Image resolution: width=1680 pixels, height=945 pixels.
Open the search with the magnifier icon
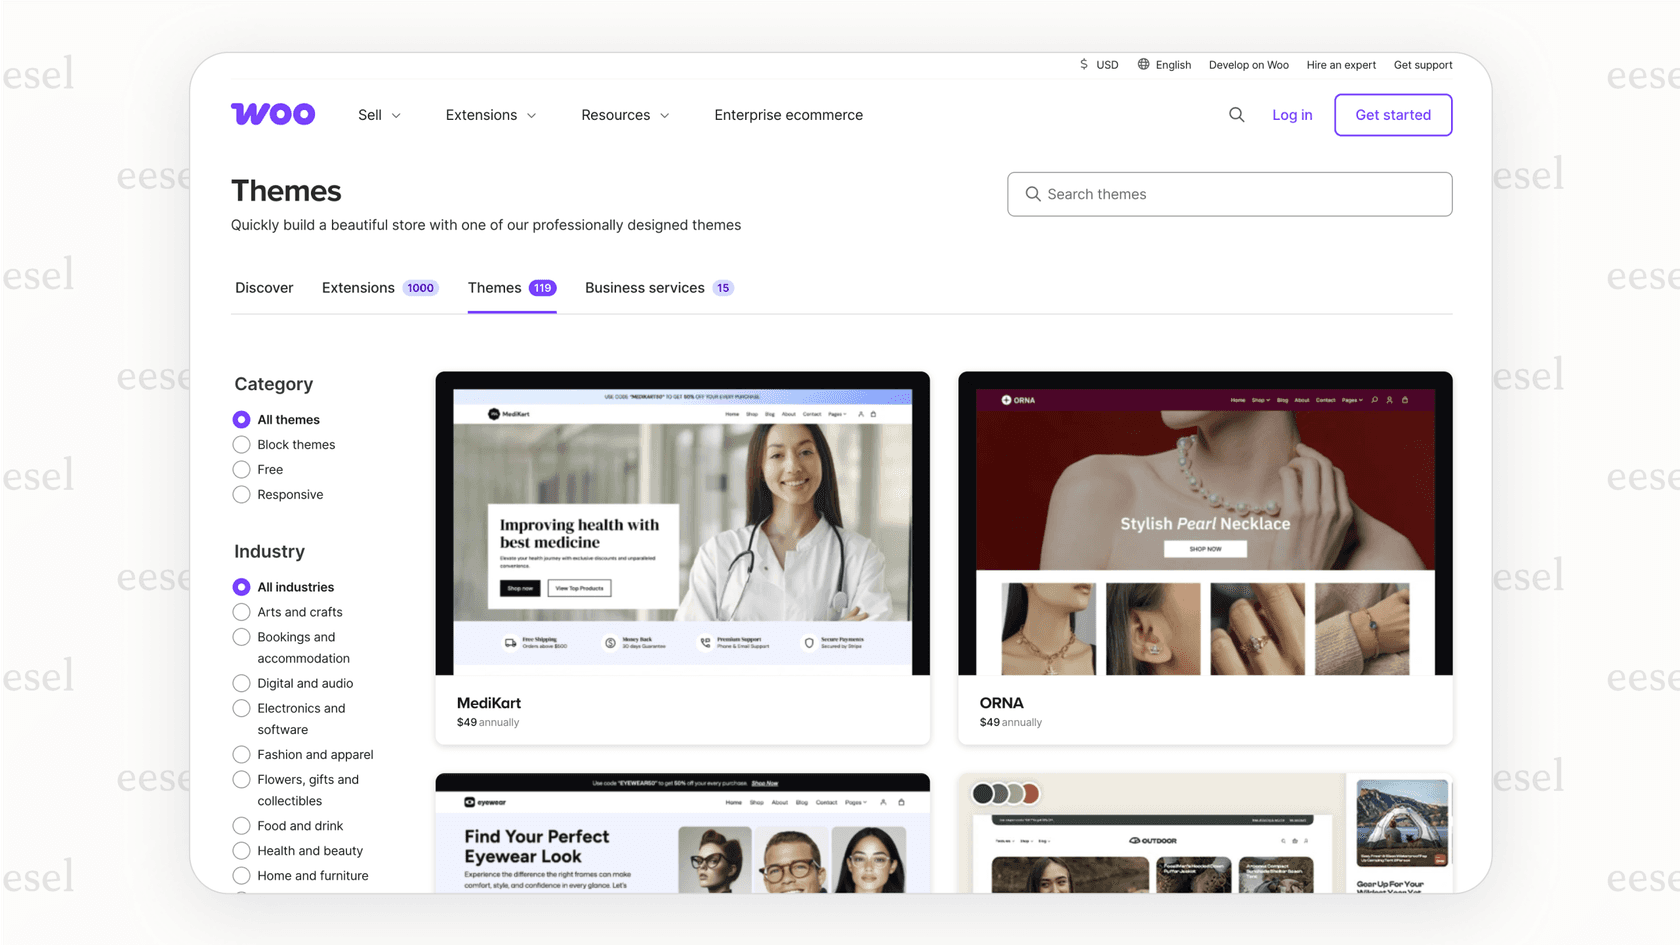point(1237,114)
